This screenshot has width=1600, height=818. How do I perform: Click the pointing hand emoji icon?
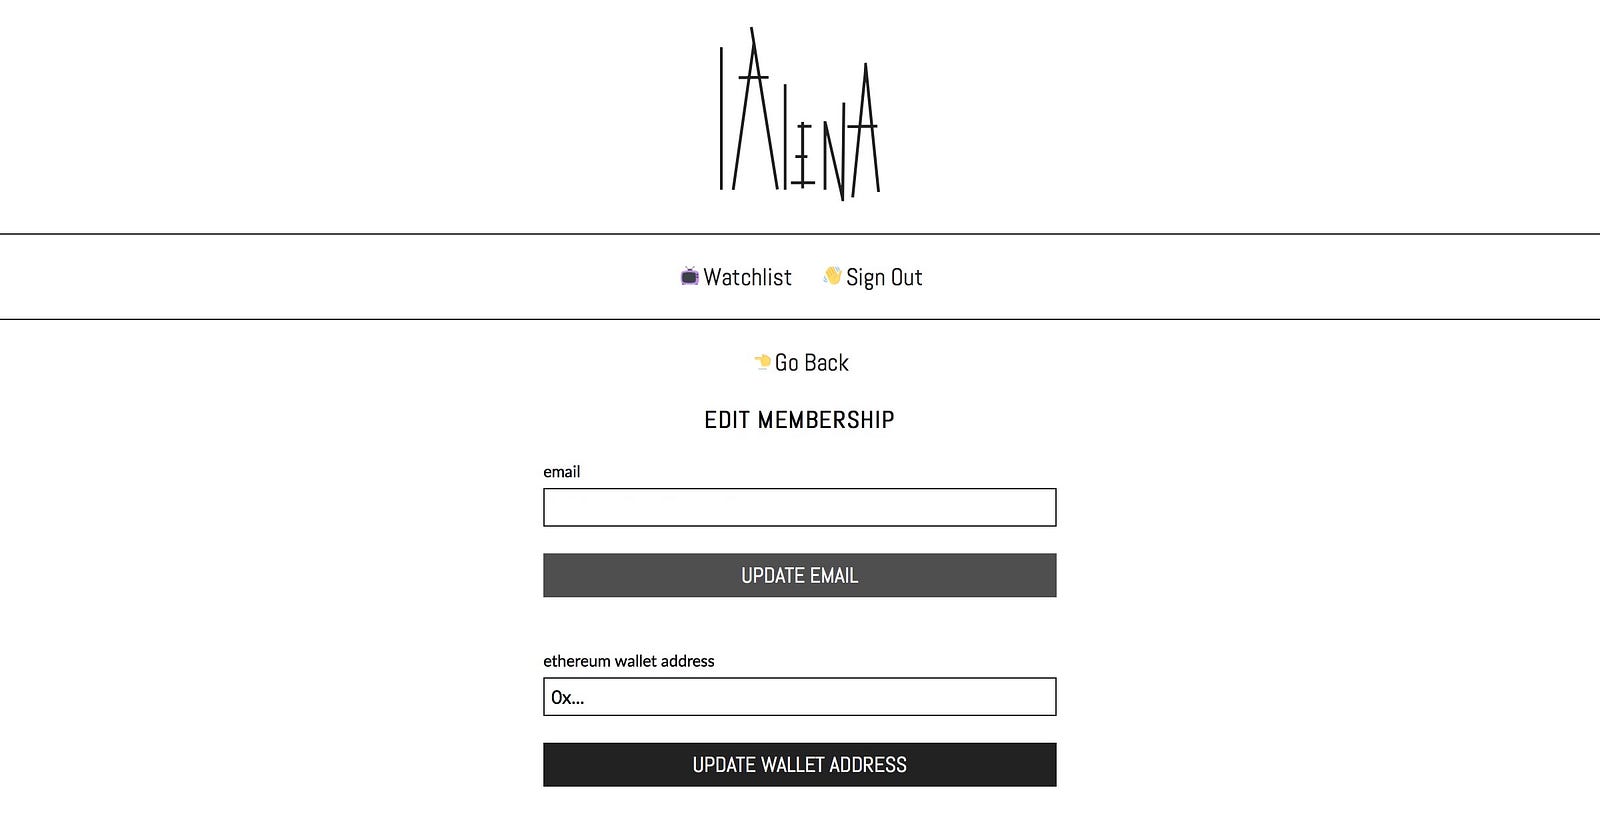(762, 361)
